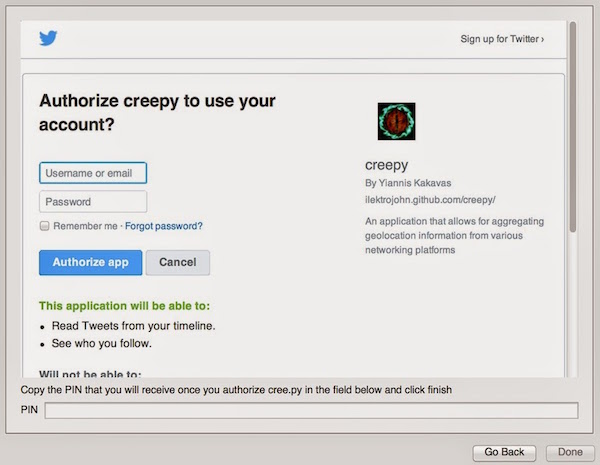The image size is (600, 465).
Task: Click the Go Back button
Action: pos(504,452)
